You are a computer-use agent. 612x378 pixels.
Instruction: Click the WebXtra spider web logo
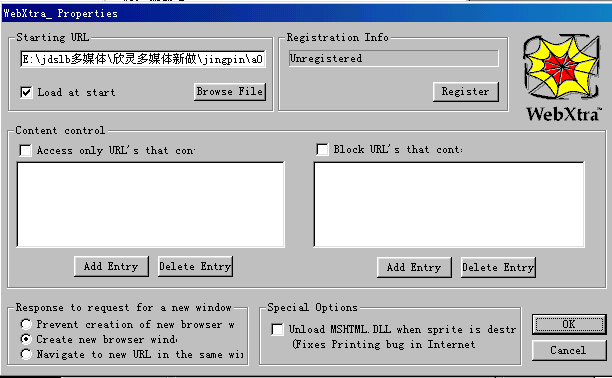pos(561,67)
